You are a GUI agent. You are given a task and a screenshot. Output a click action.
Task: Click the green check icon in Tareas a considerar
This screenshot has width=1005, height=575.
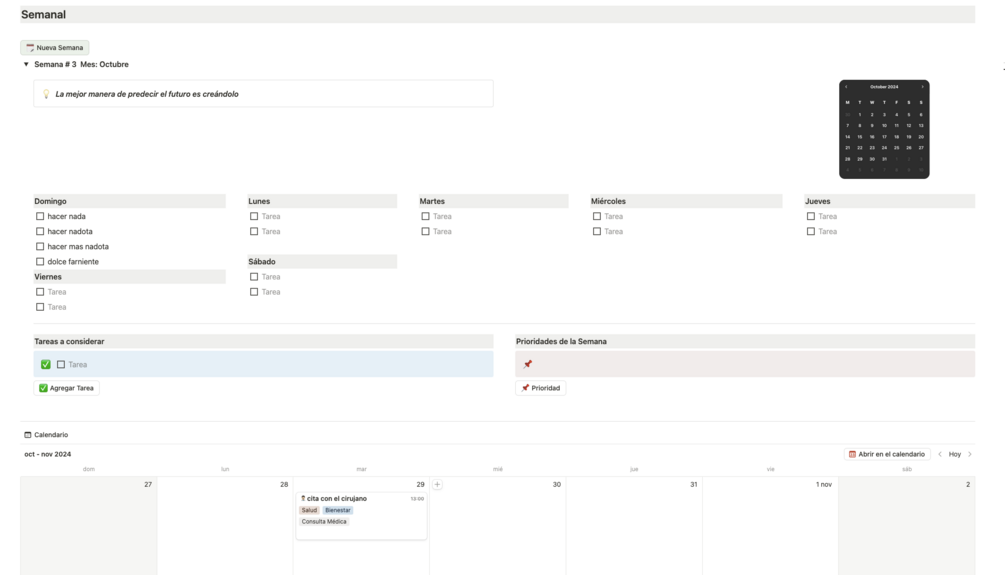pos(46,364)
